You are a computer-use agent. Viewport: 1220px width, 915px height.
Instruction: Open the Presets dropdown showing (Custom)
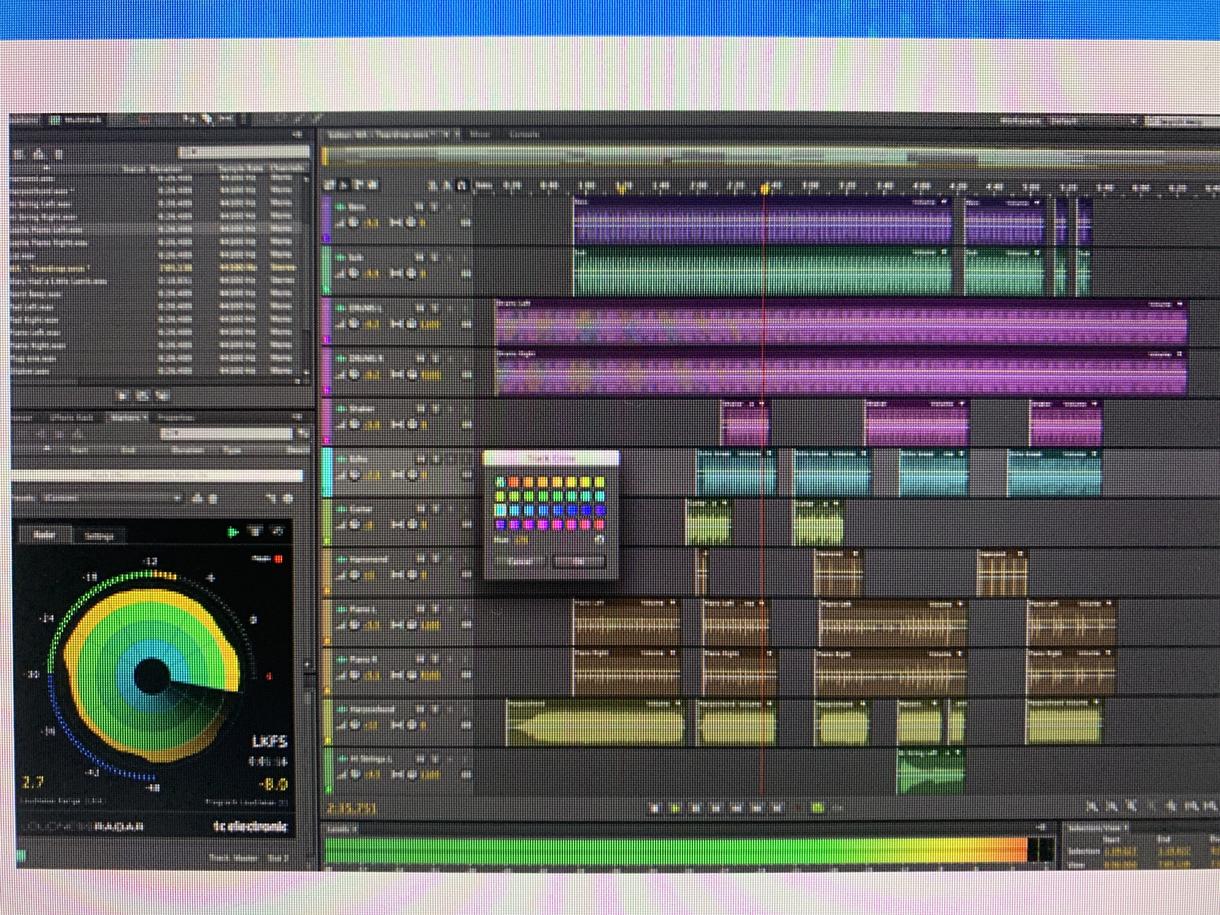pyautogui.click(x=112, y=497)
